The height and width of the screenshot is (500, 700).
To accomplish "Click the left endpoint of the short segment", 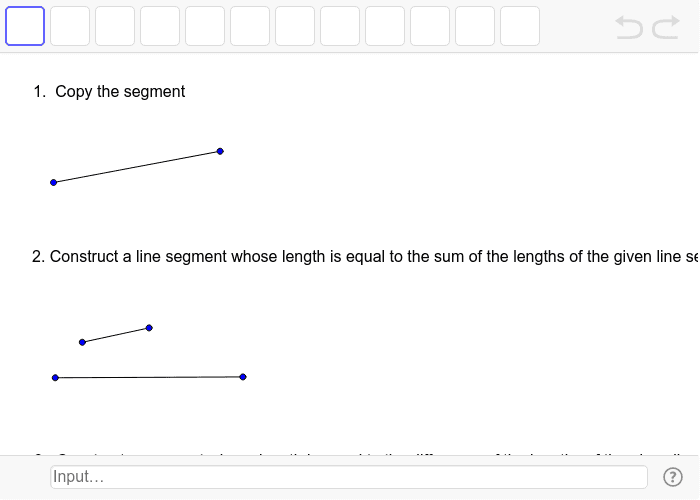I will (x=82, y=342).
